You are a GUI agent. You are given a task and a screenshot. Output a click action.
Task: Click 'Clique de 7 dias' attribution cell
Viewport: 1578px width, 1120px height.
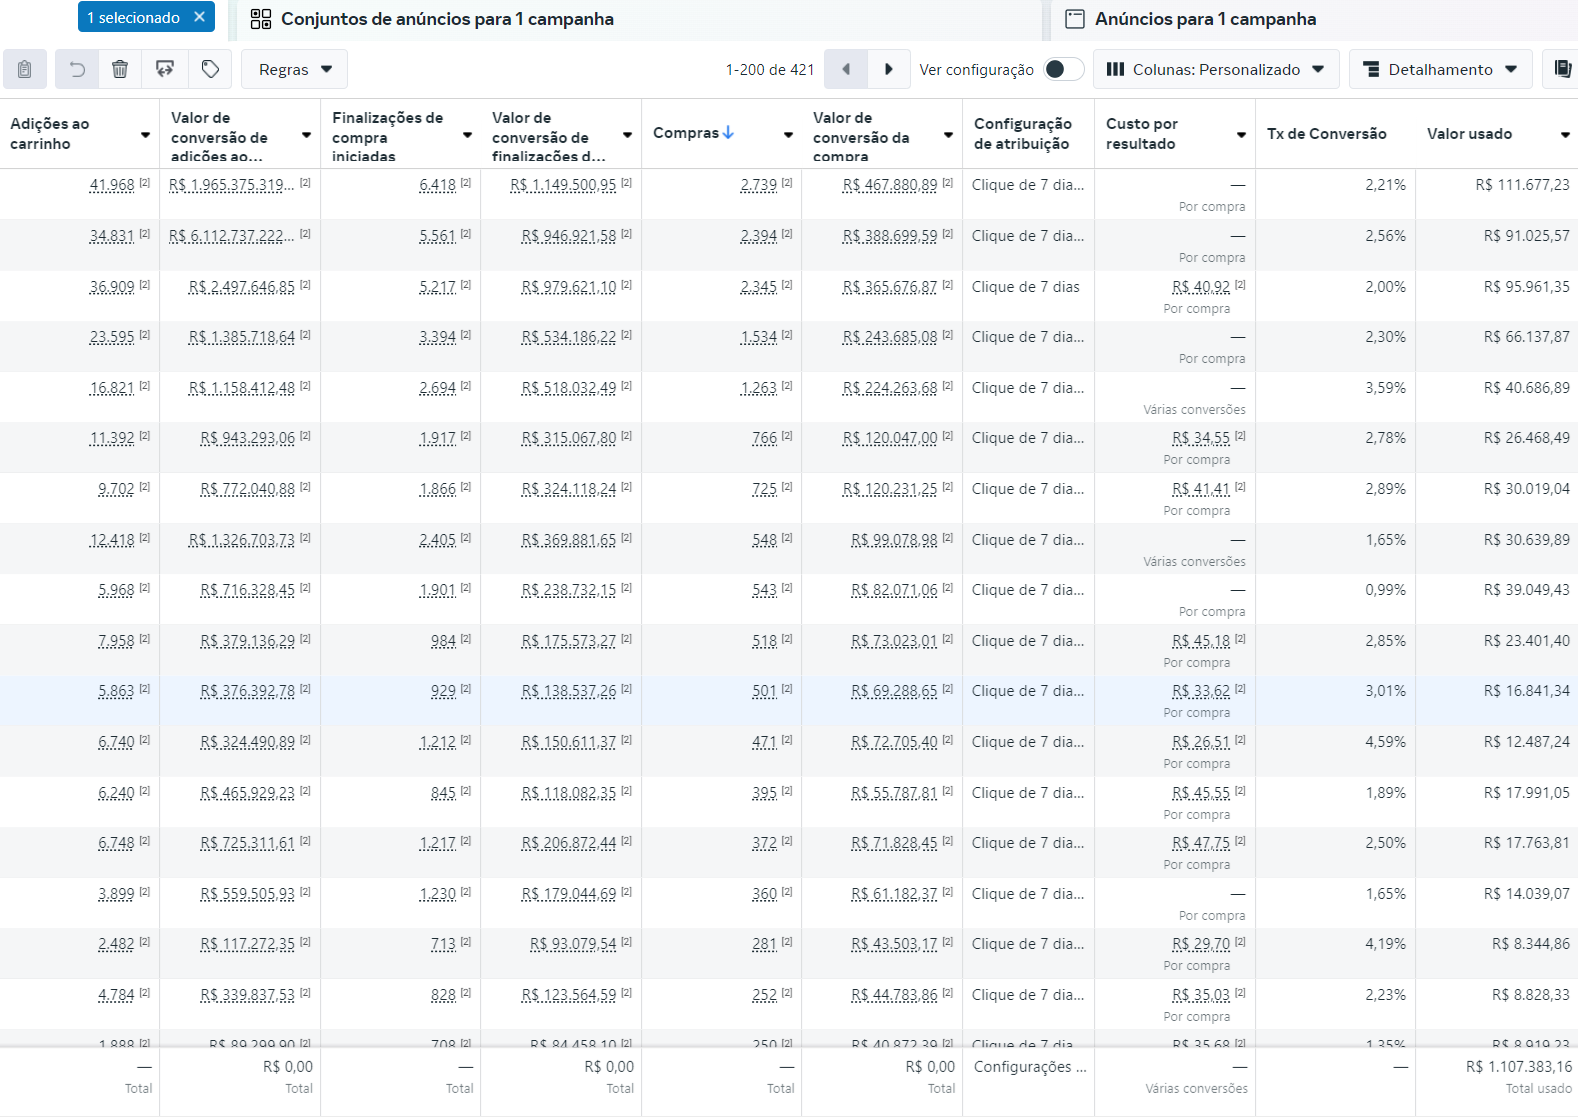[x=1026, y=287]
